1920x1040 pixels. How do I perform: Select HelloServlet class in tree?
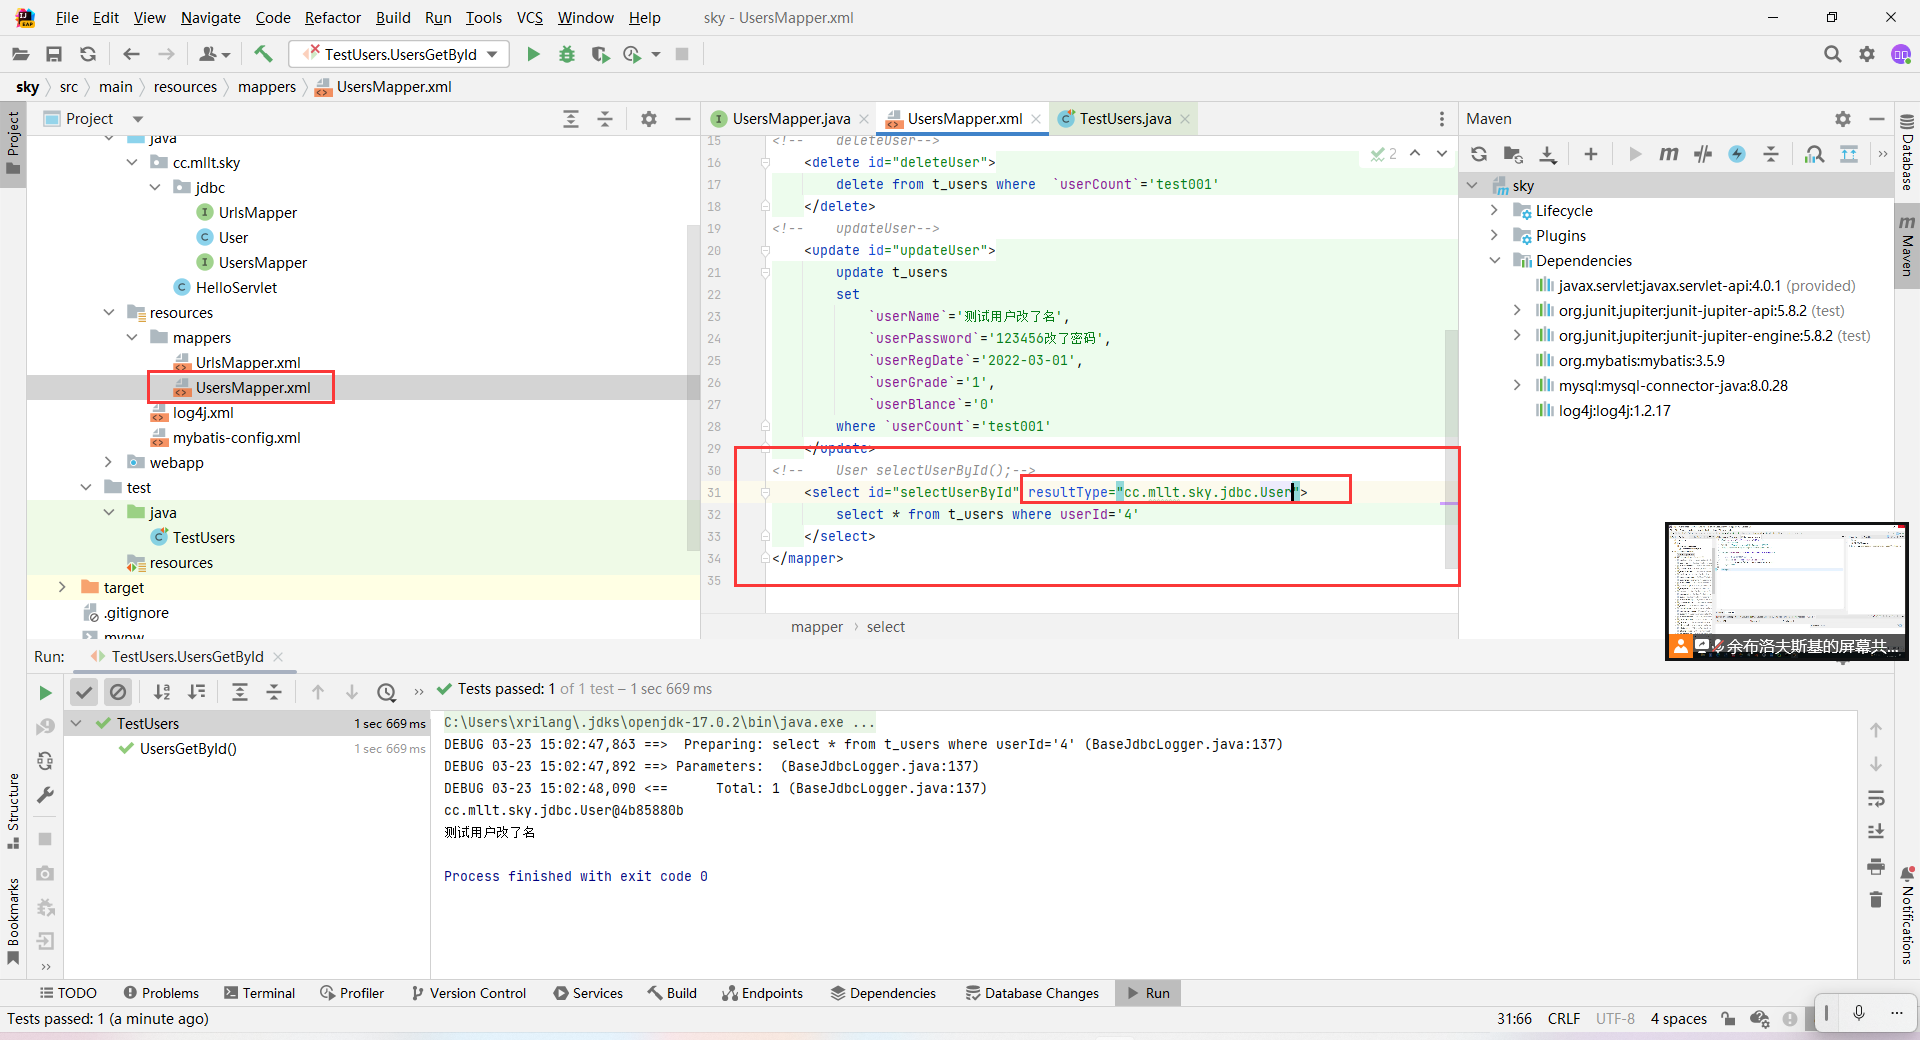click(x=236, y=287)
